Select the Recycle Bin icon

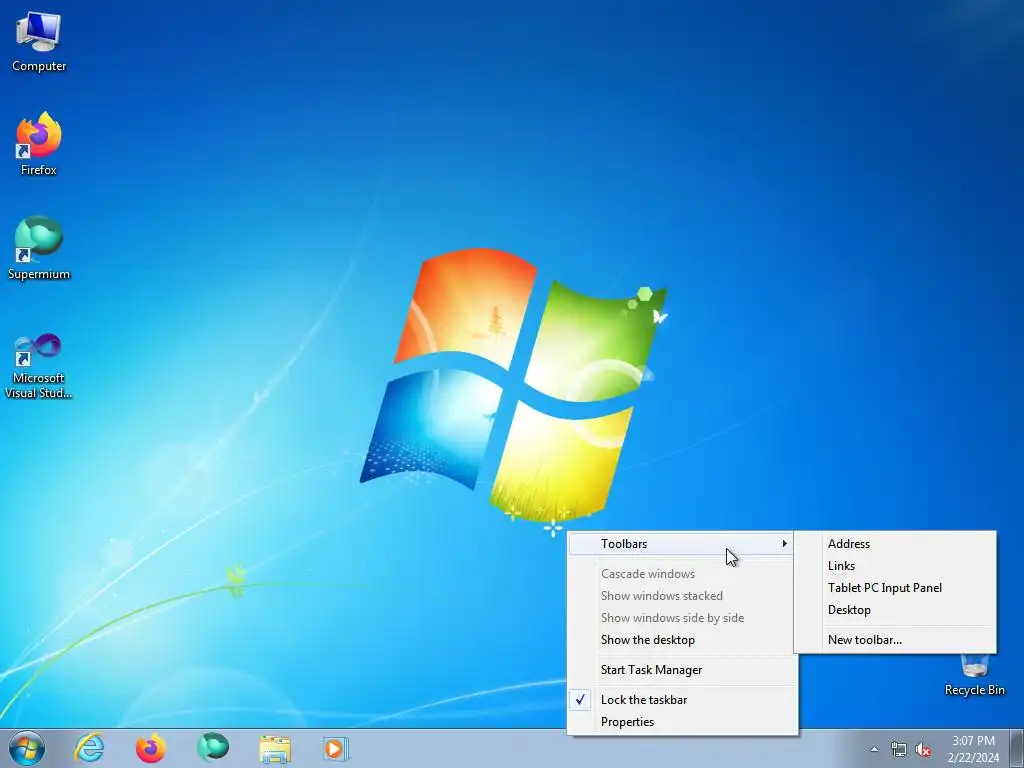(974, 674)
